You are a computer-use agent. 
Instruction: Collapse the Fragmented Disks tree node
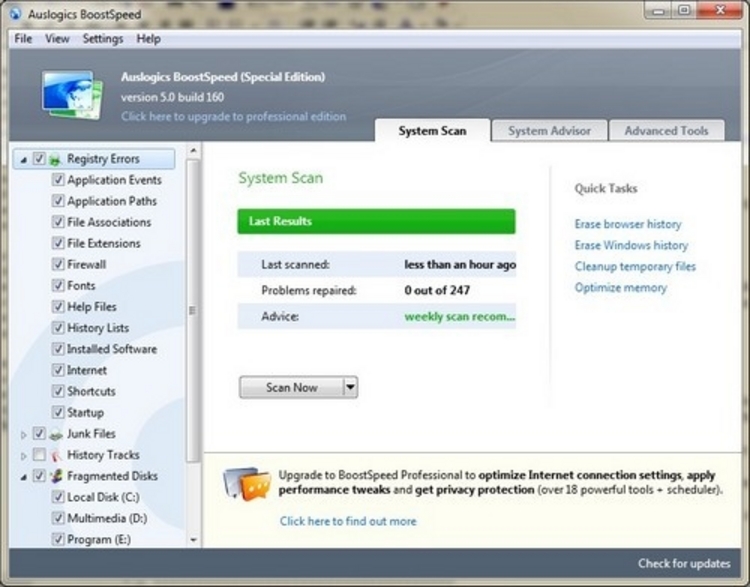point(23,477)
